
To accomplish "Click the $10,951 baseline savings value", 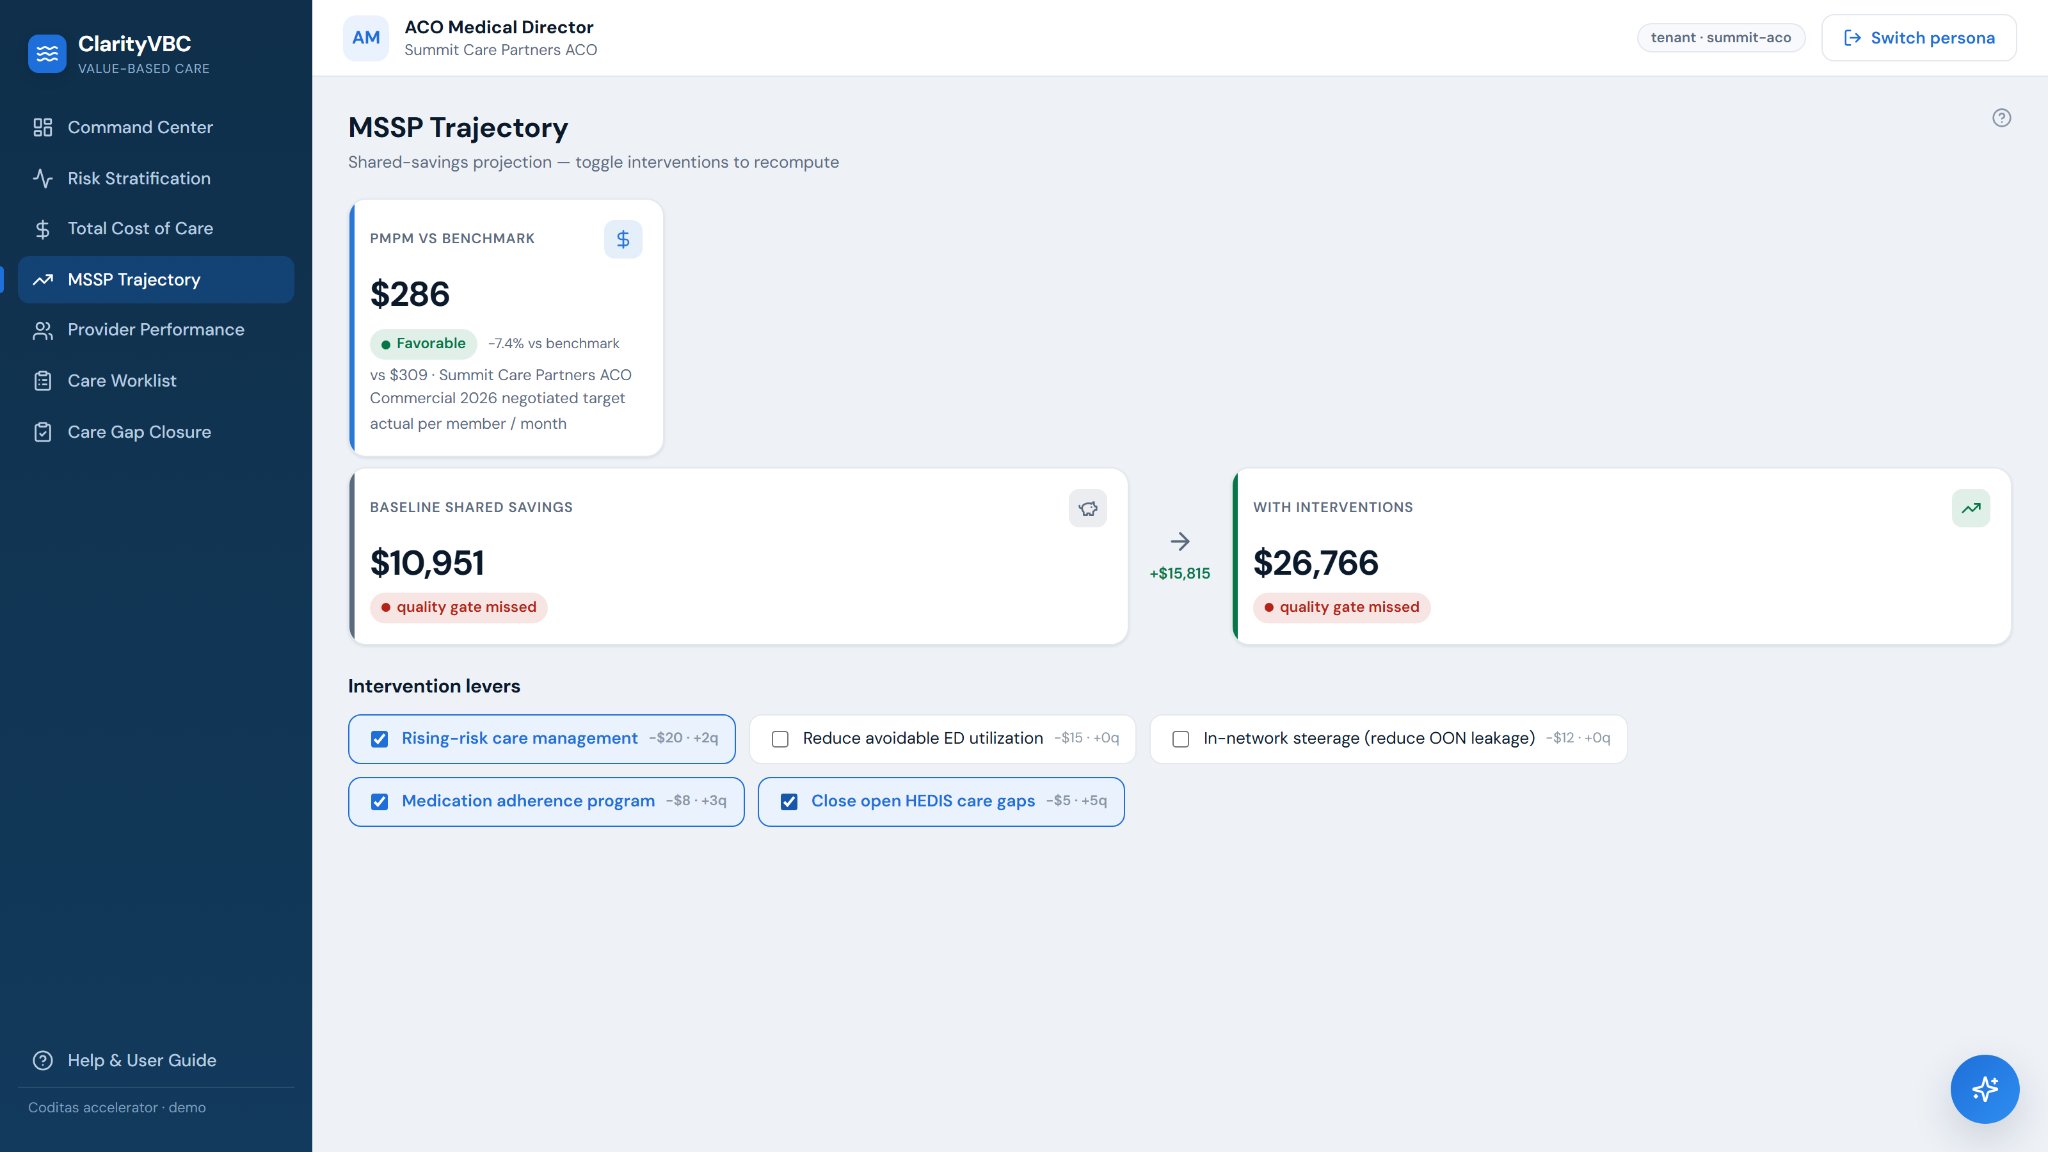I will click(427, 563).
